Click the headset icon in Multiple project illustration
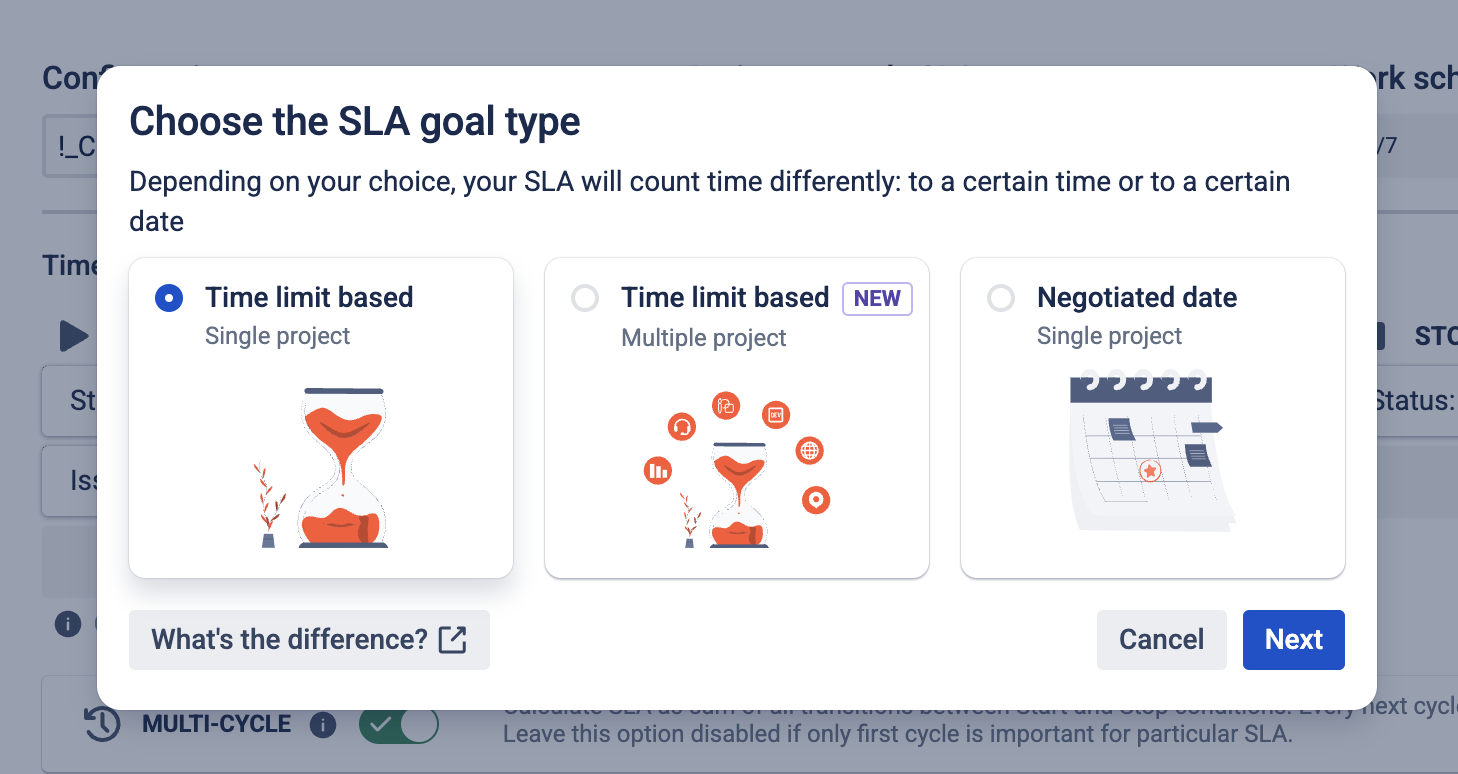The image size is (1458, 774). (682, 428)
